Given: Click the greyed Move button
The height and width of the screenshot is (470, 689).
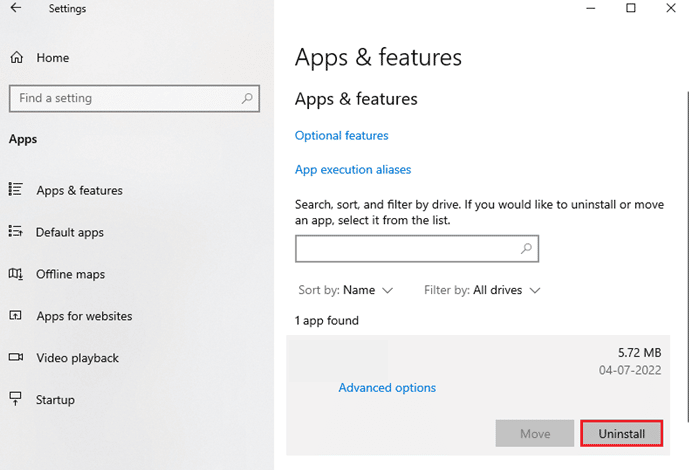Looking at the screenshot, I should [534, 434].
